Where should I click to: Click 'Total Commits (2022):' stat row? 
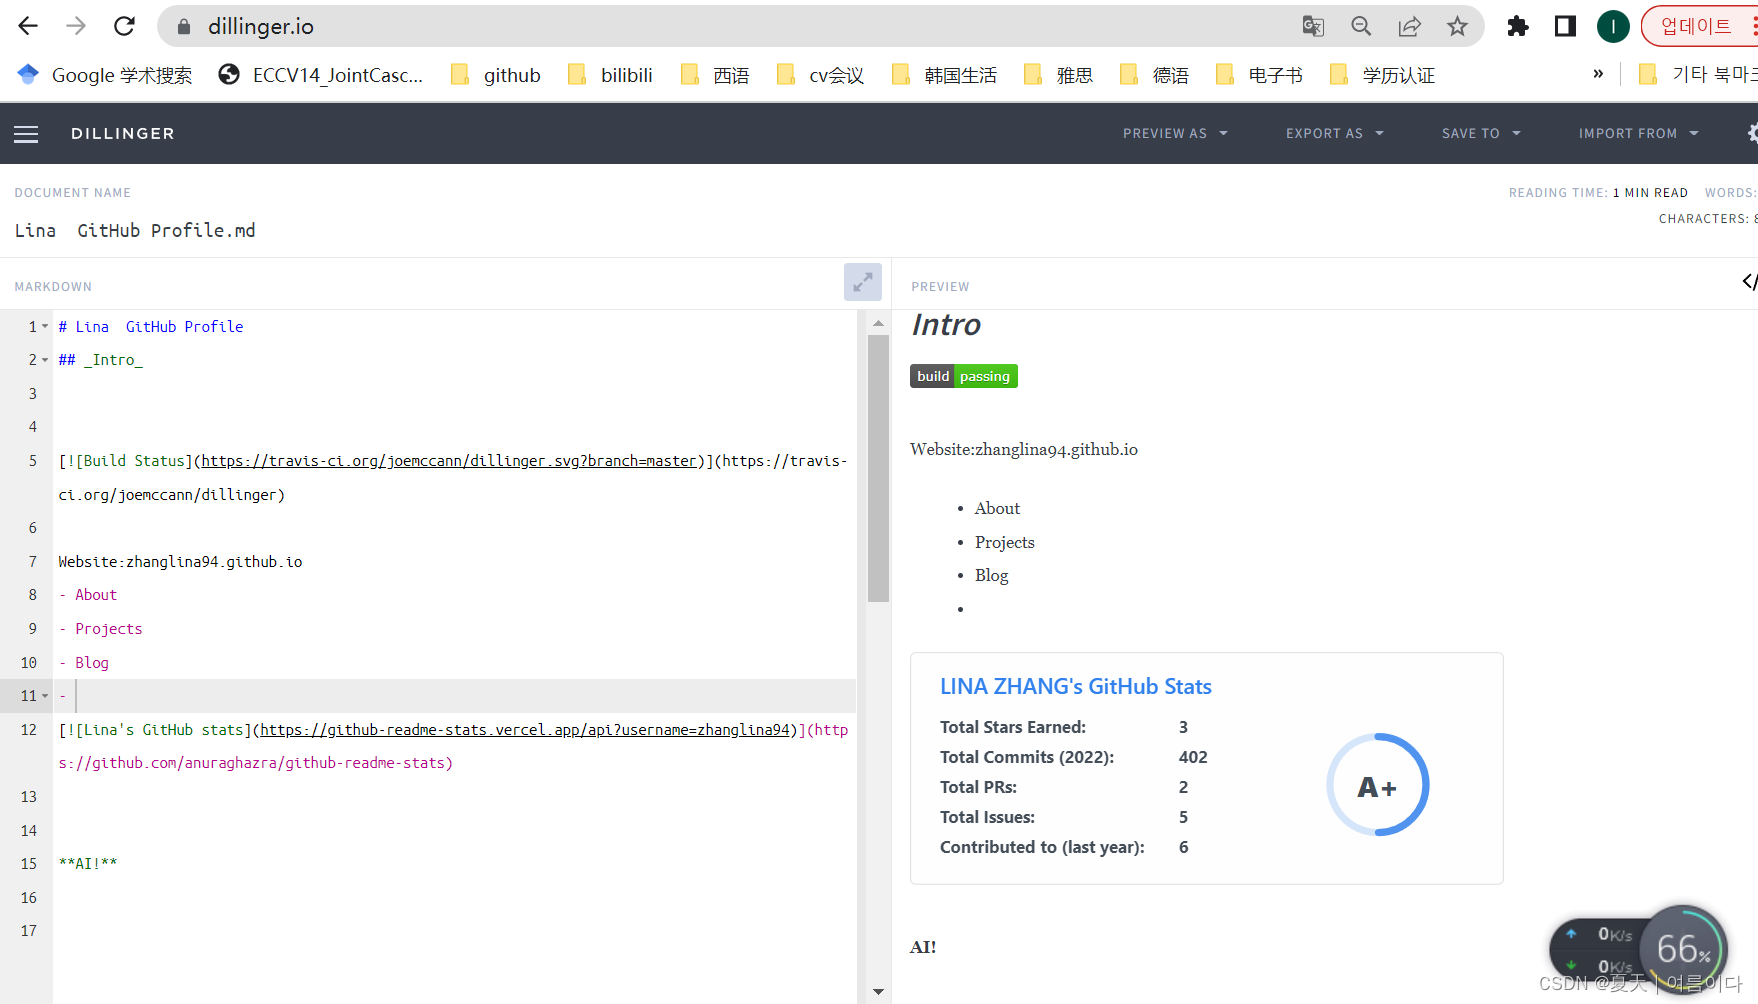[1074, 757]
